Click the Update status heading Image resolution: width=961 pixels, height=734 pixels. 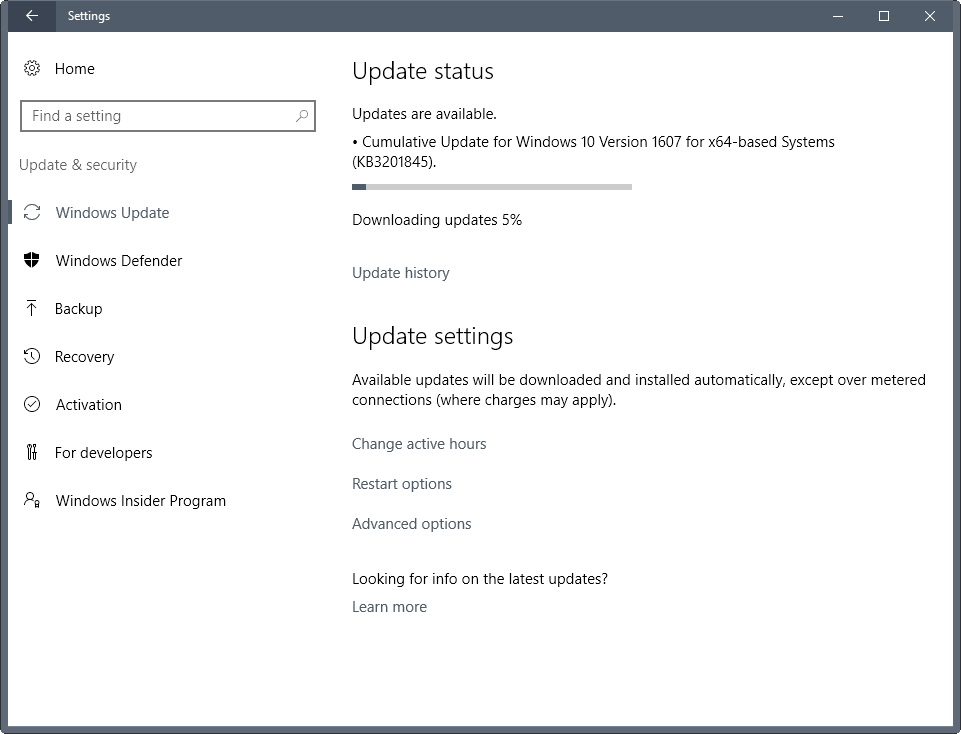423,71
